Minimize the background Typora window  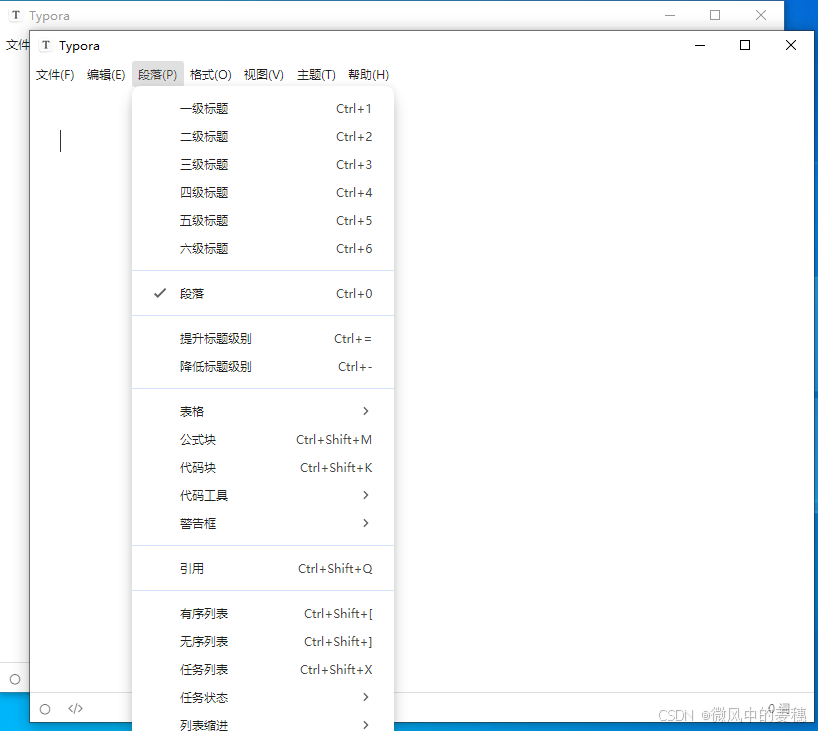pos(670,15)
